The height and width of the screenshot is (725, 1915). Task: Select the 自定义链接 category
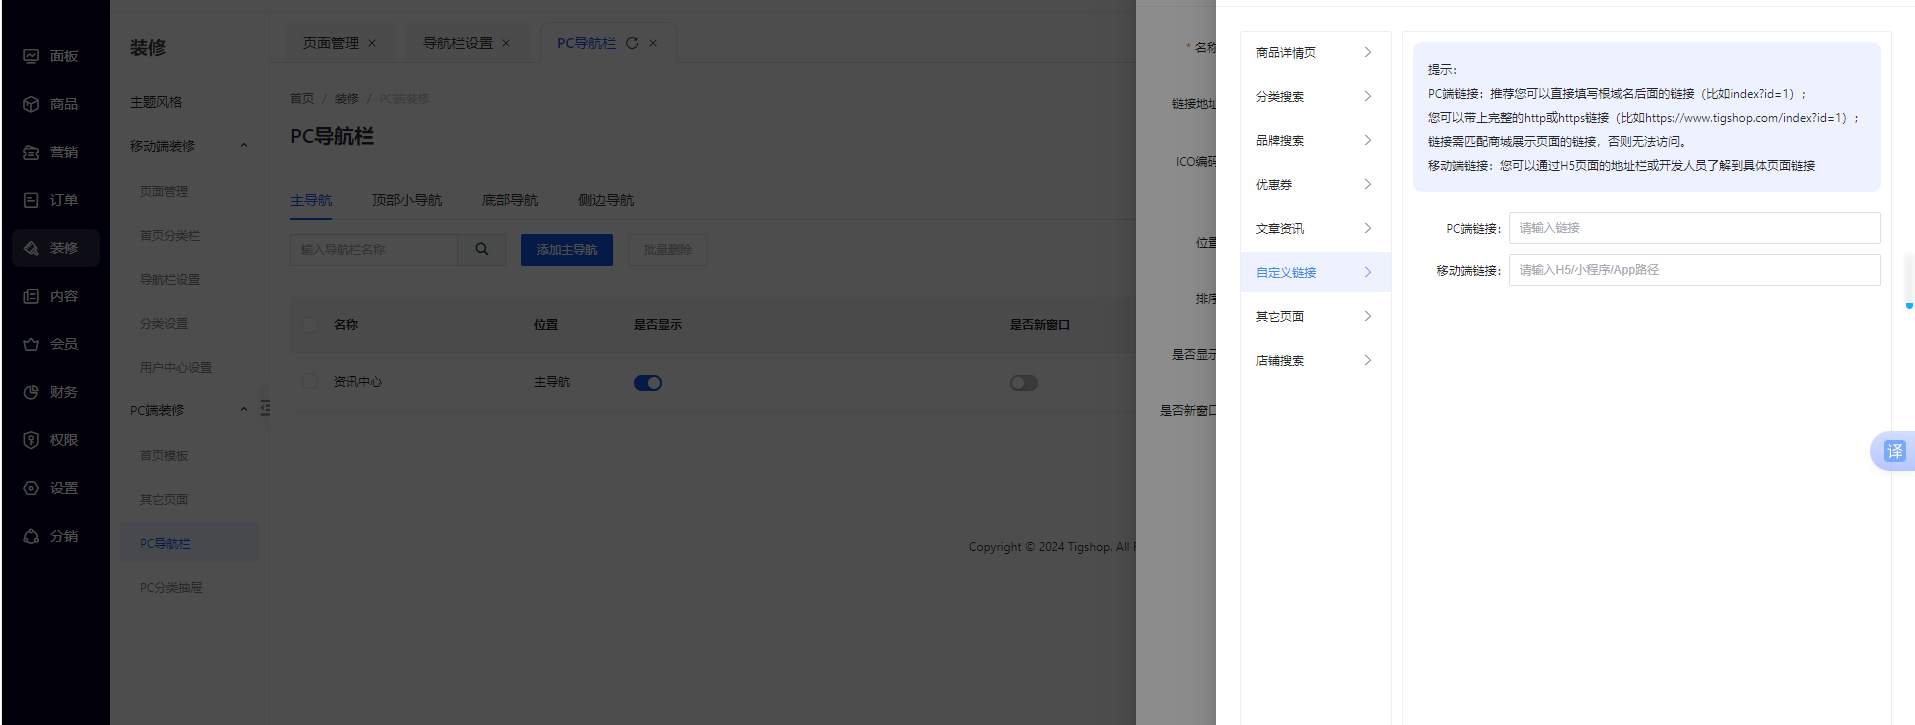(x=1315, y=272)
